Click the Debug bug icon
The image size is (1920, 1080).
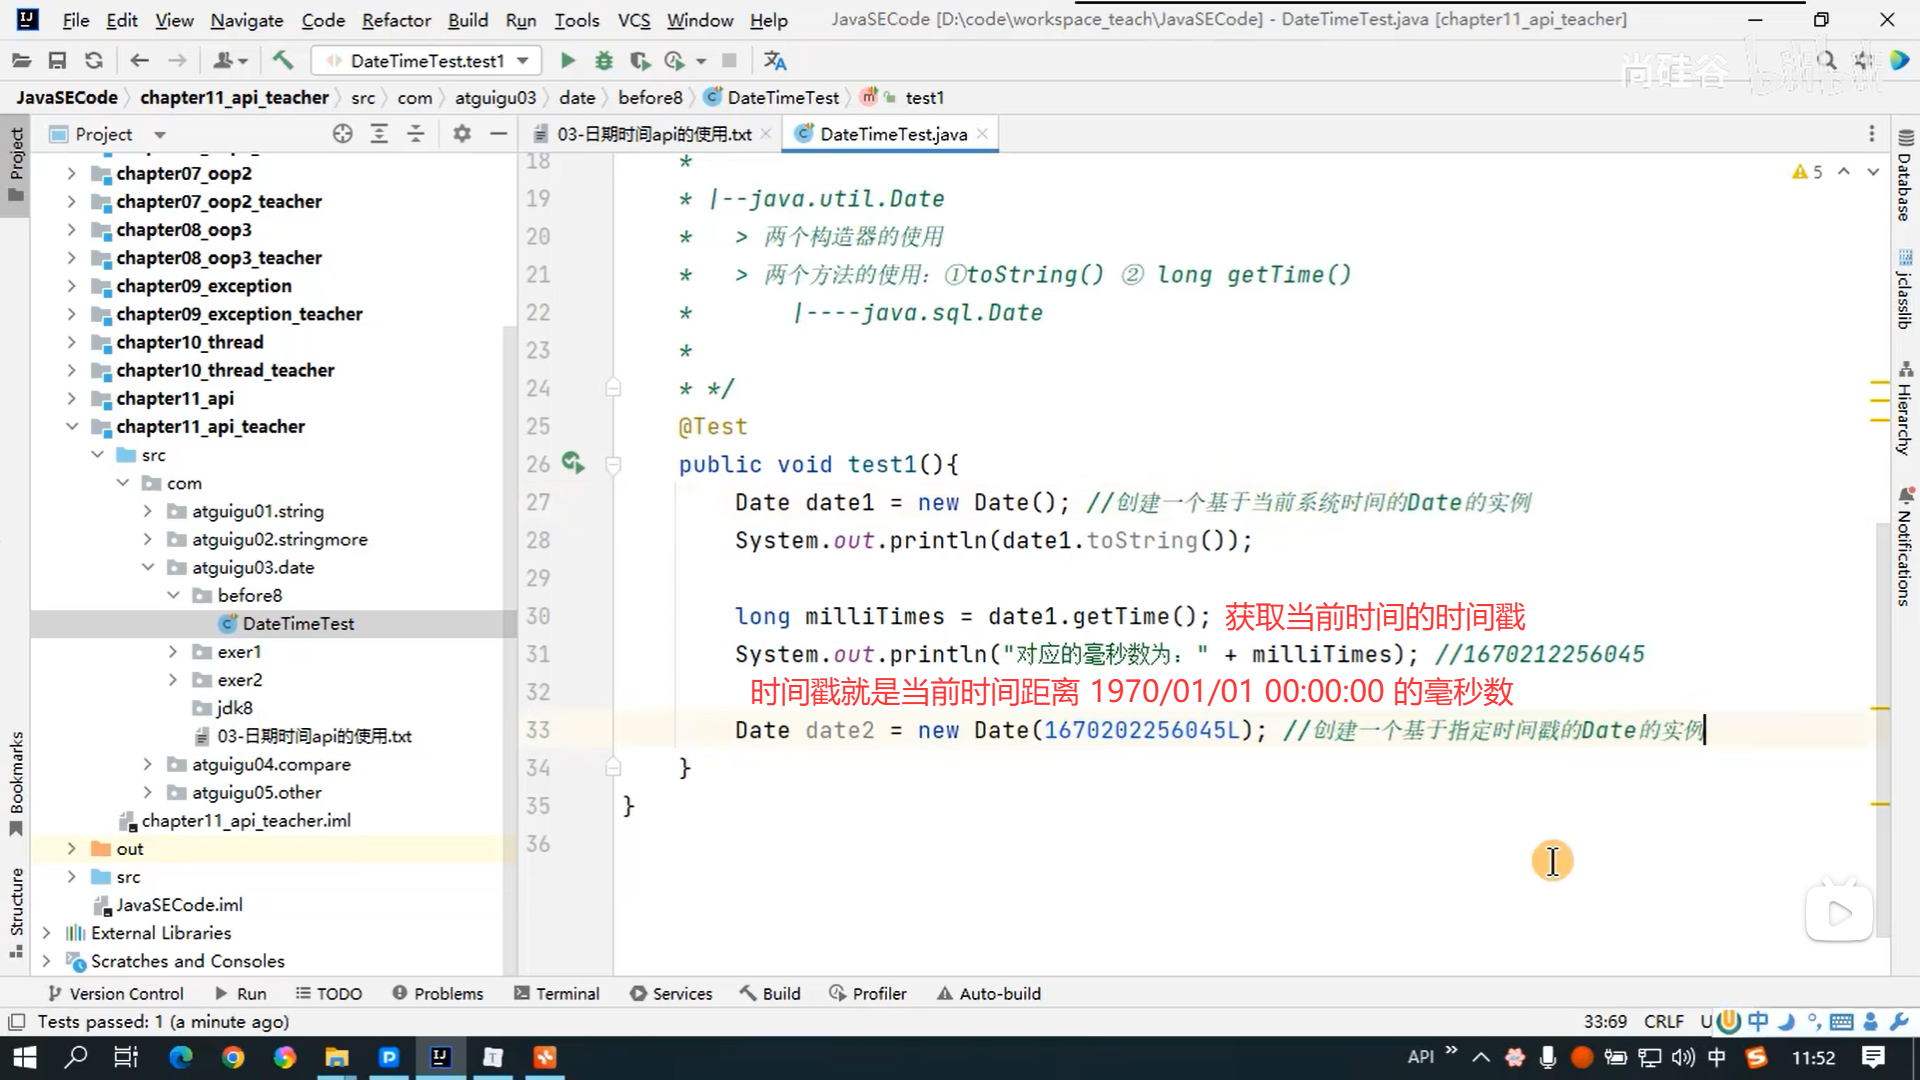click(x=603, y=61)
